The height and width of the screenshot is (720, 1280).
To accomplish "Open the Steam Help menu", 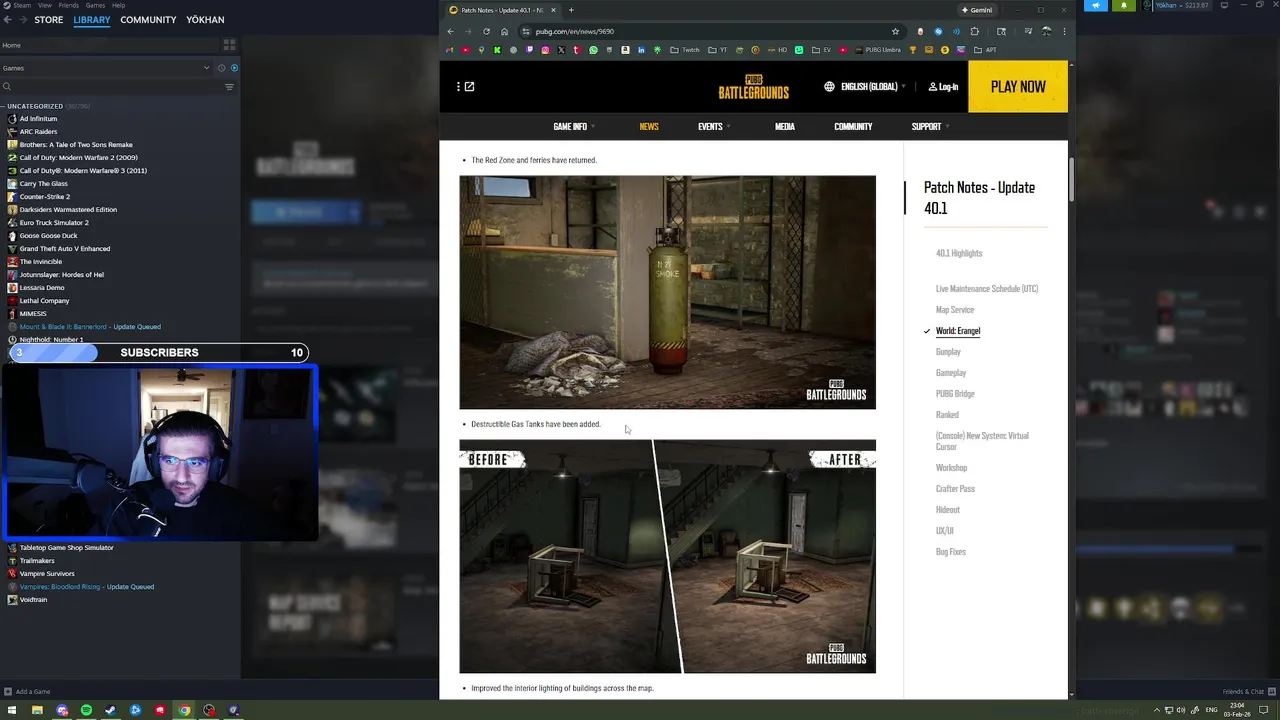I will point(118,5).
